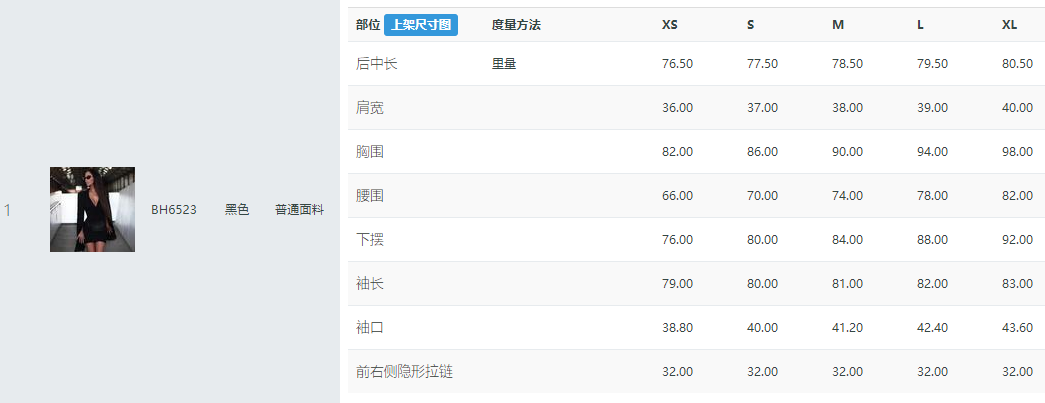Select the 前右侧隐形拉链 row label
1045x403 pixels.
(x=405, y=372)
